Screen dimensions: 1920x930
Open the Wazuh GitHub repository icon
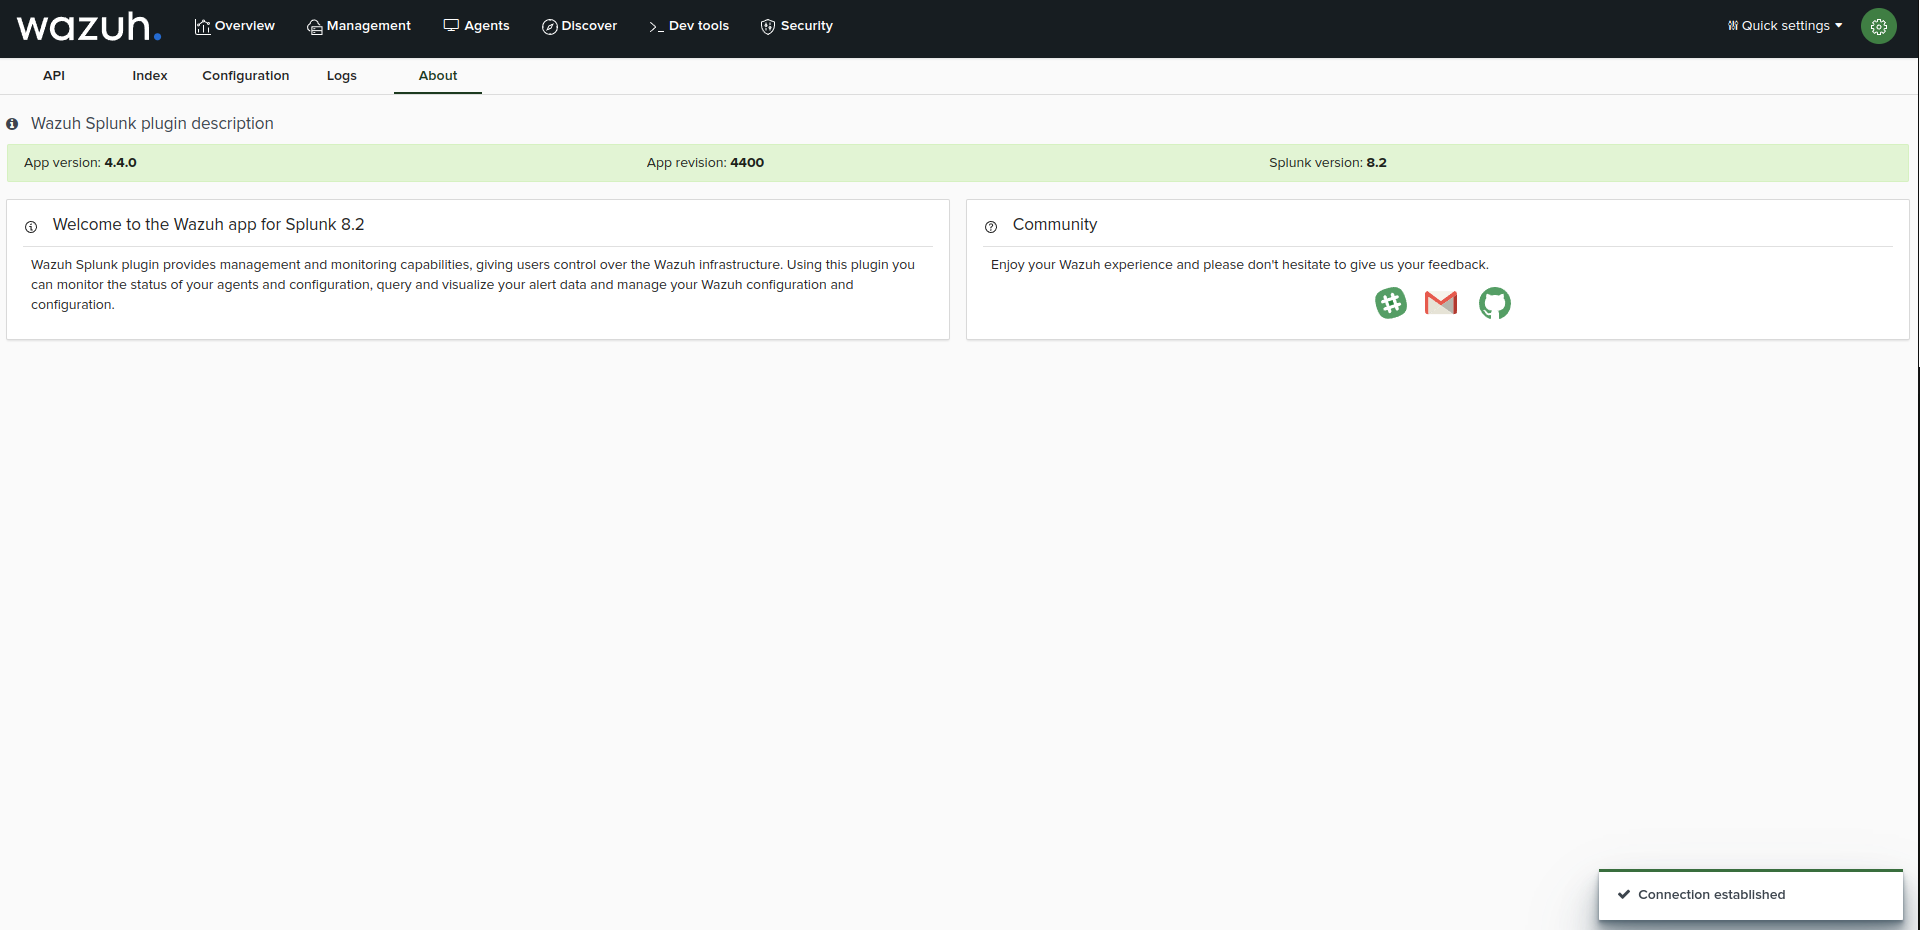[x=1494, y=303]
